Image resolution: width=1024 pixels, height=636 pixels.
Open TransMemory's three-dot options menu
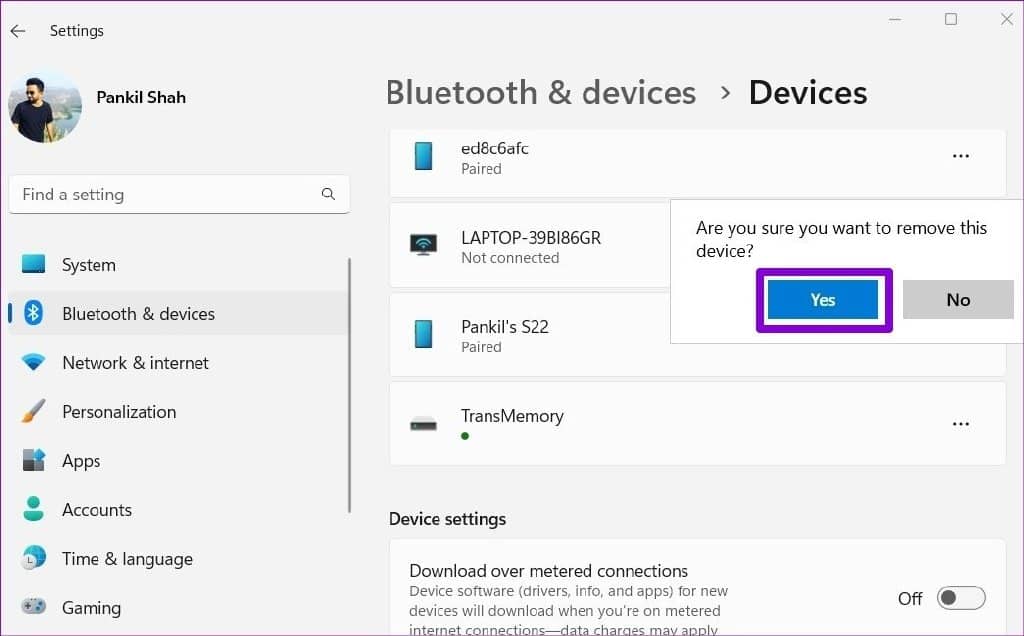[x=961, y=424]
